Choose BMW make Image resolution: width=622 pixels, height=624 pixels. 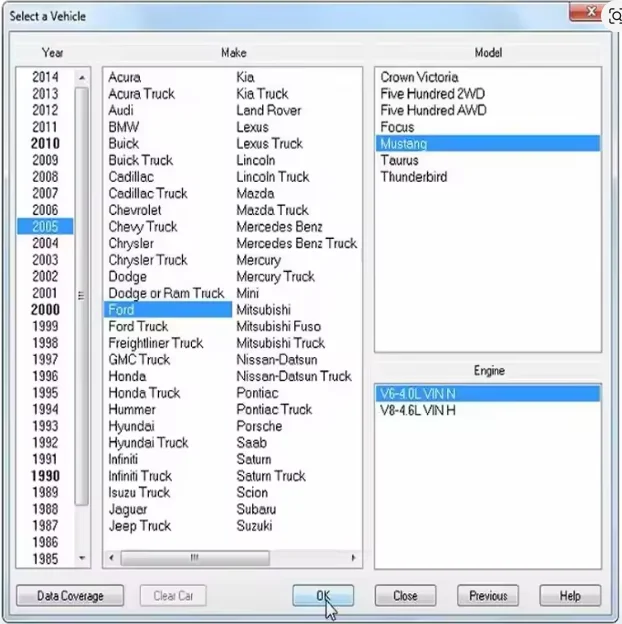[x=124, y=127]
